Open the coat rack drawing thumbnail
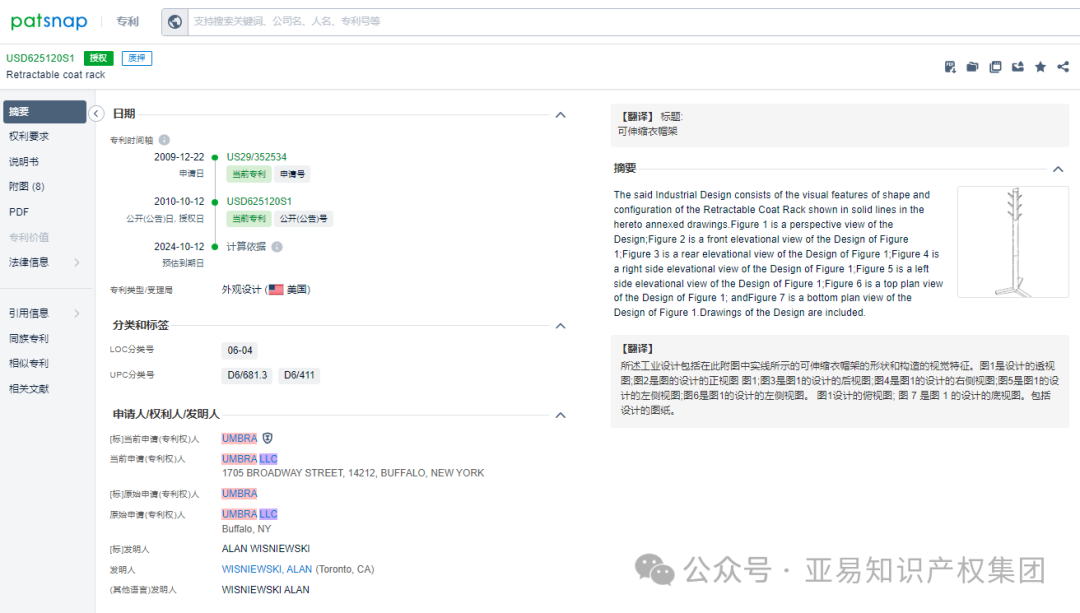This screenshot has width=1080, height=613. 1012,242
